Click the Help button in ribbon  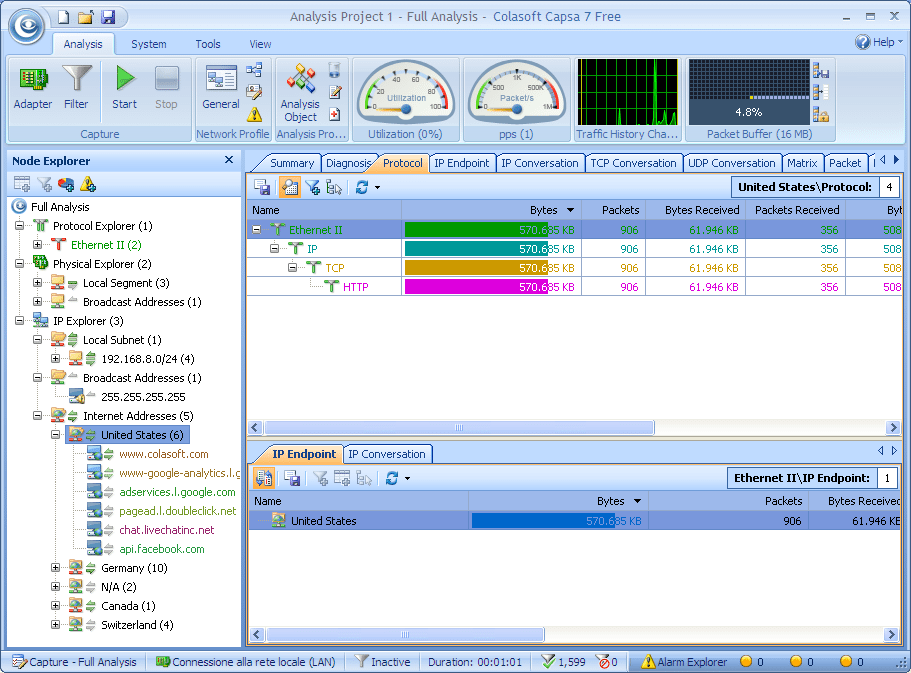[876, 42]
